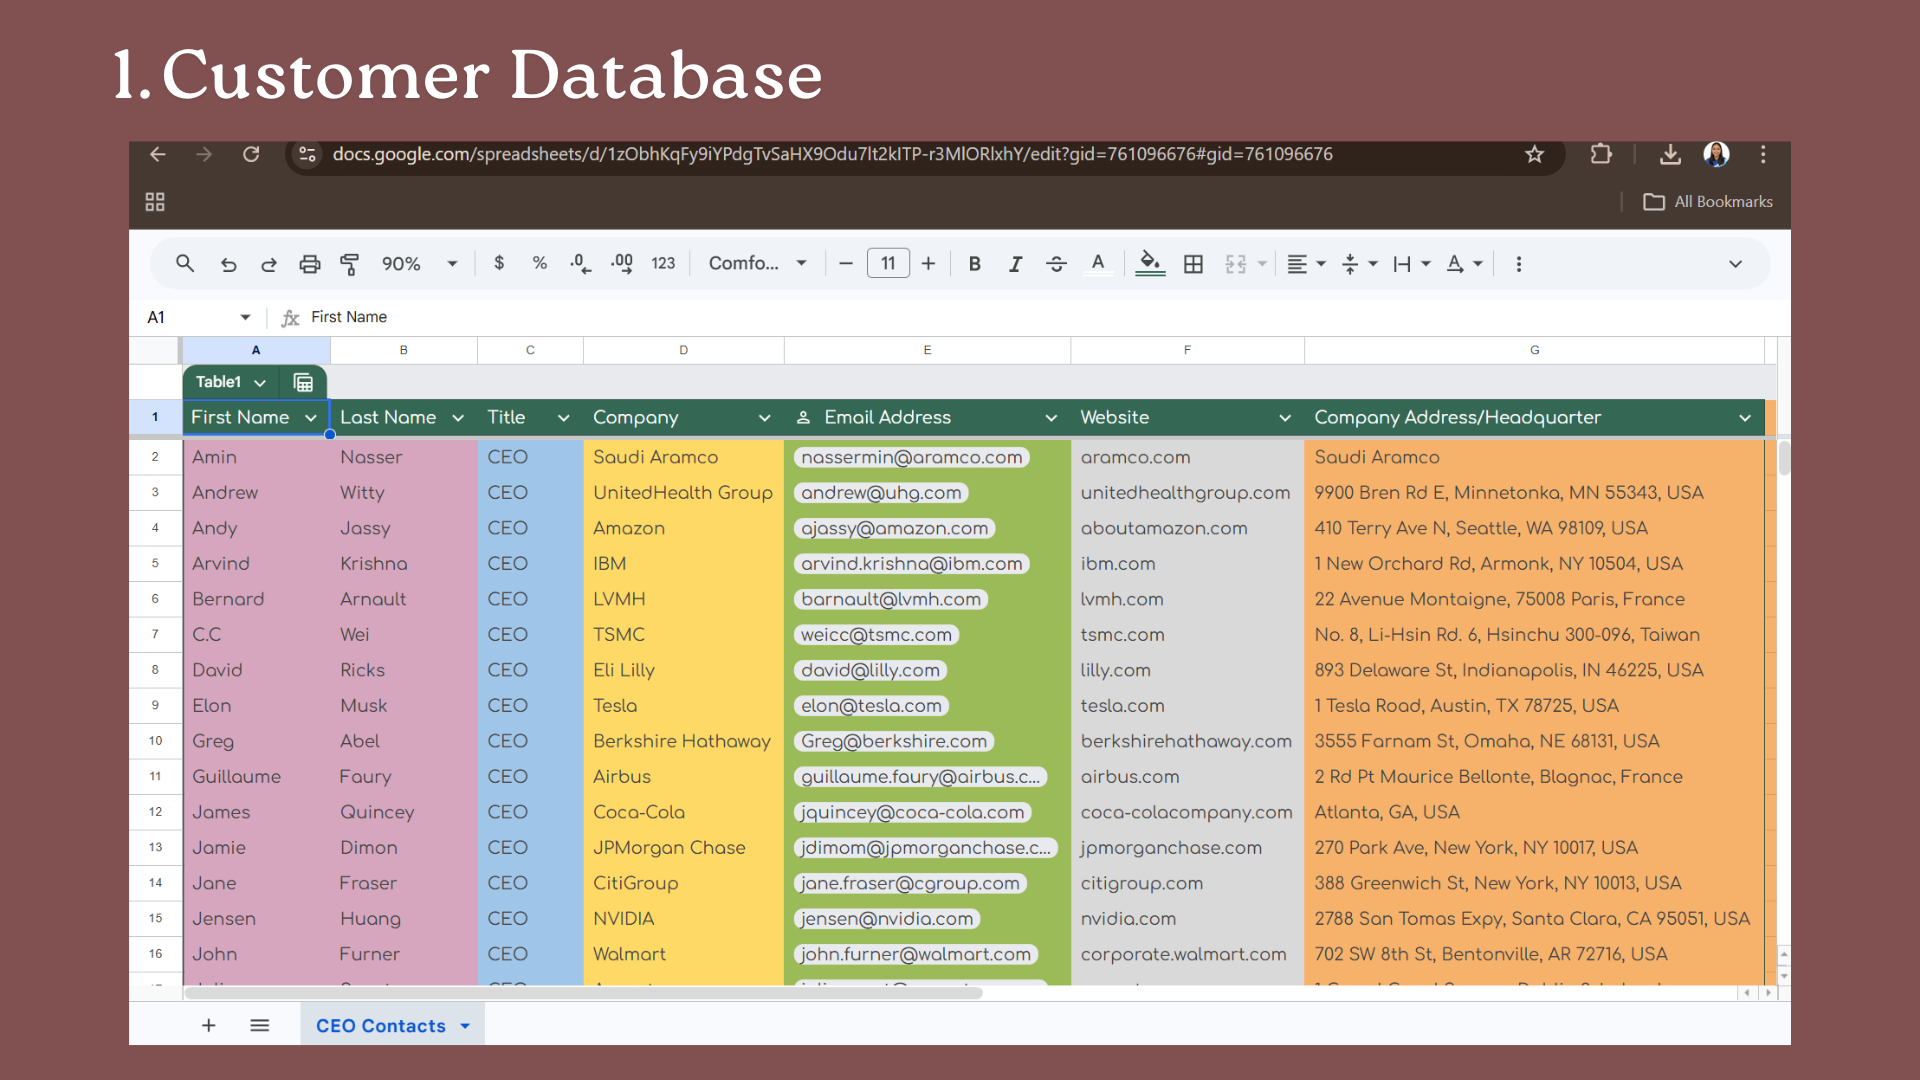The height and width of the screenshot is (1080, 1920).
Task: Click the john.furner@walmart.com email chip
Action: [916, 954]
